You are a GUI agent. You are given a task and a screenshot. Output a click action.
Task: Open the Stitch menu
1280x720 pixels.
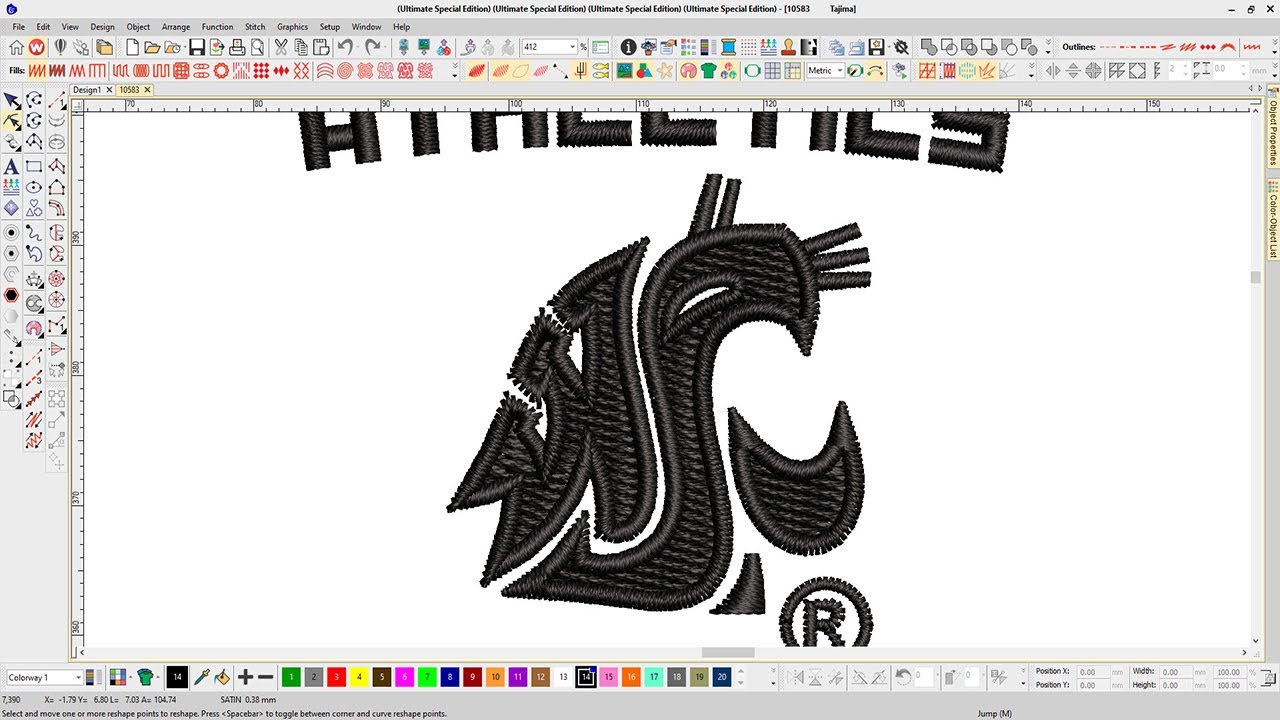point(255,27)
